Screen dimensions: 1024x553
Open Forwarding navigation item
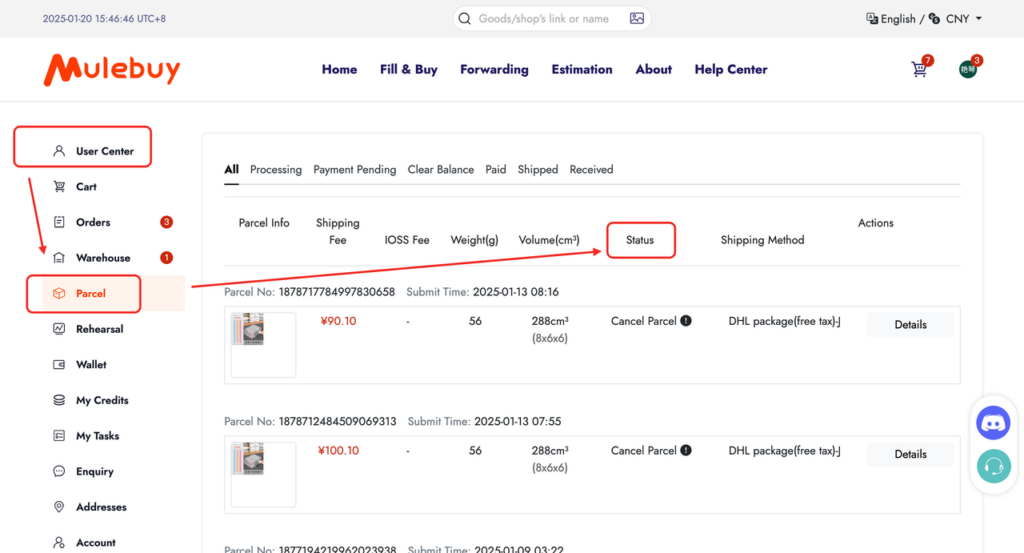coord(494,69)
